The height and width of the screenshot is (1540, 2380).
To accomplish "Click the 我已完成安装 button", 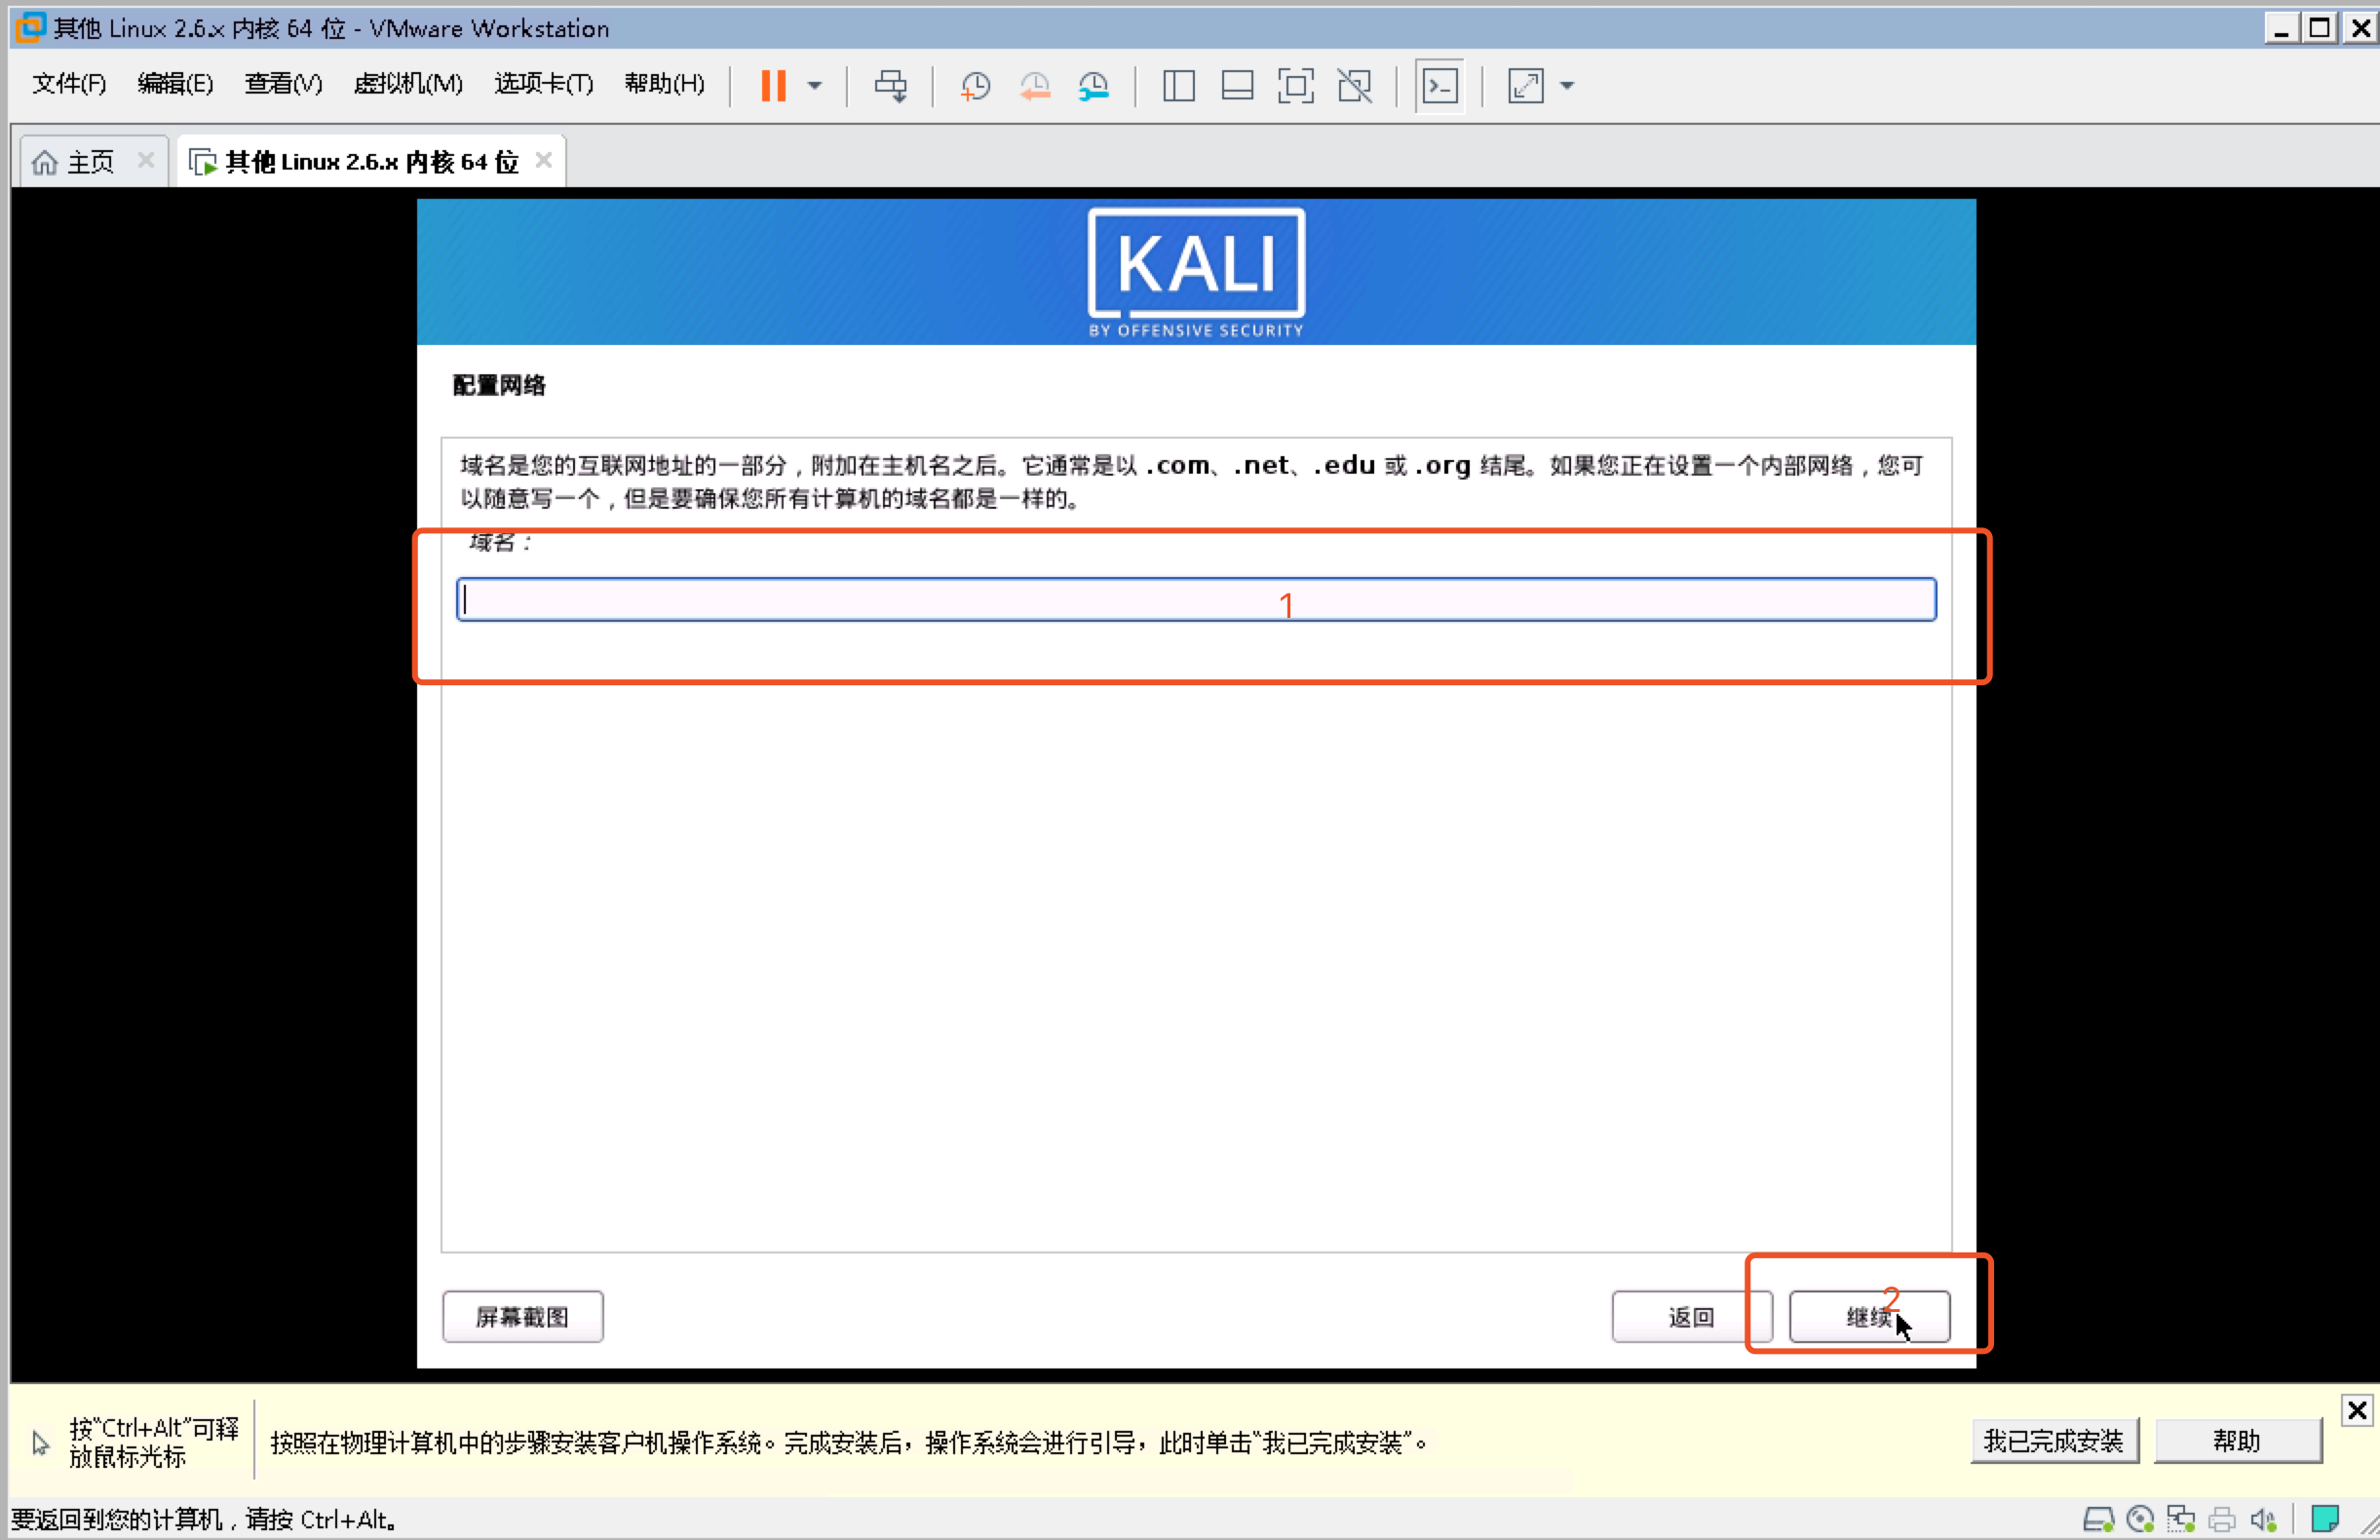I will 2054,1440.
